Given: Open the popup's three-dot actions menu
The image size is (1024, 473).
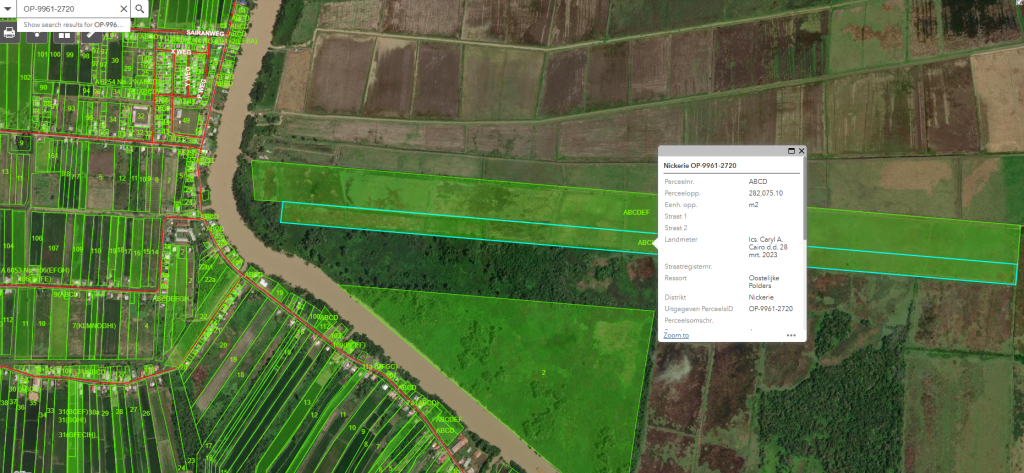Looking at the screenshot, I should click(791, 335).
